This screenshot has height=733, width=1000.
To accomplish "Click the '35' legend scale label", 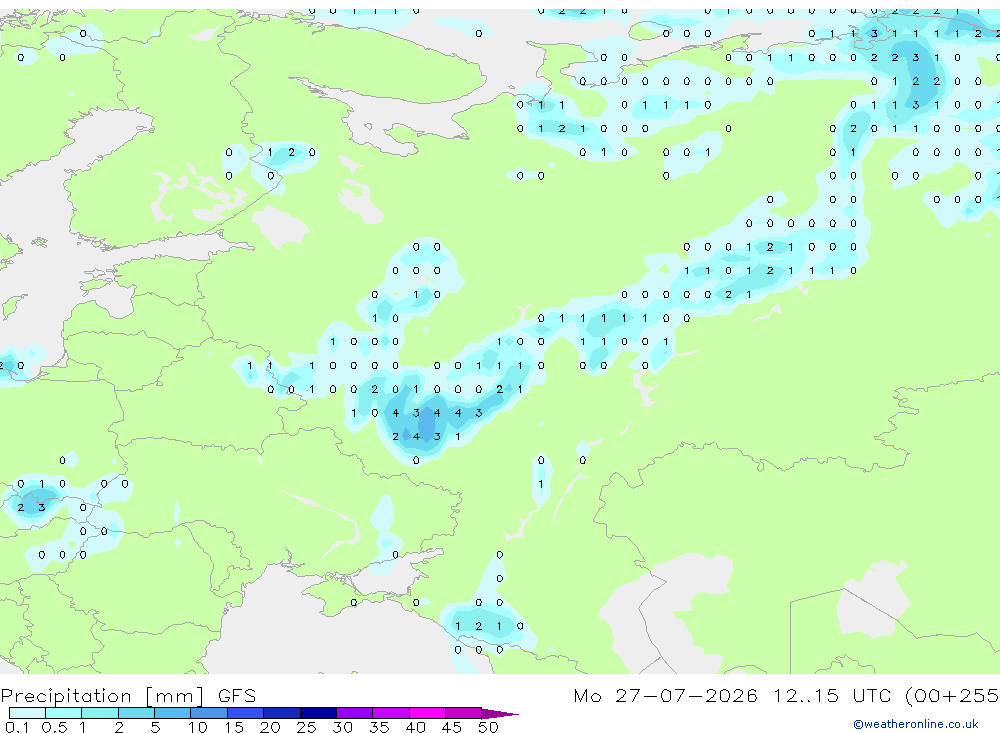I will coord(379,727).
